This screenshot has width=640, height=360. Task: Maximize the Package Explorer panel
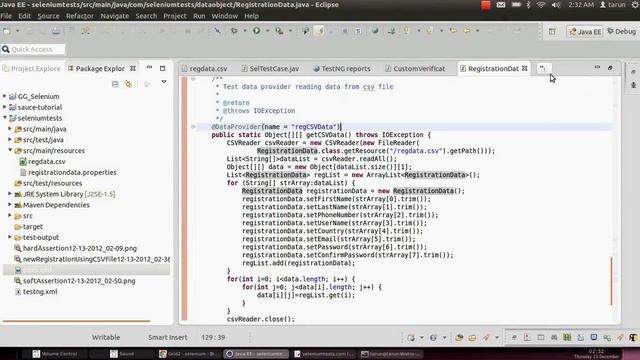point(162,68)
